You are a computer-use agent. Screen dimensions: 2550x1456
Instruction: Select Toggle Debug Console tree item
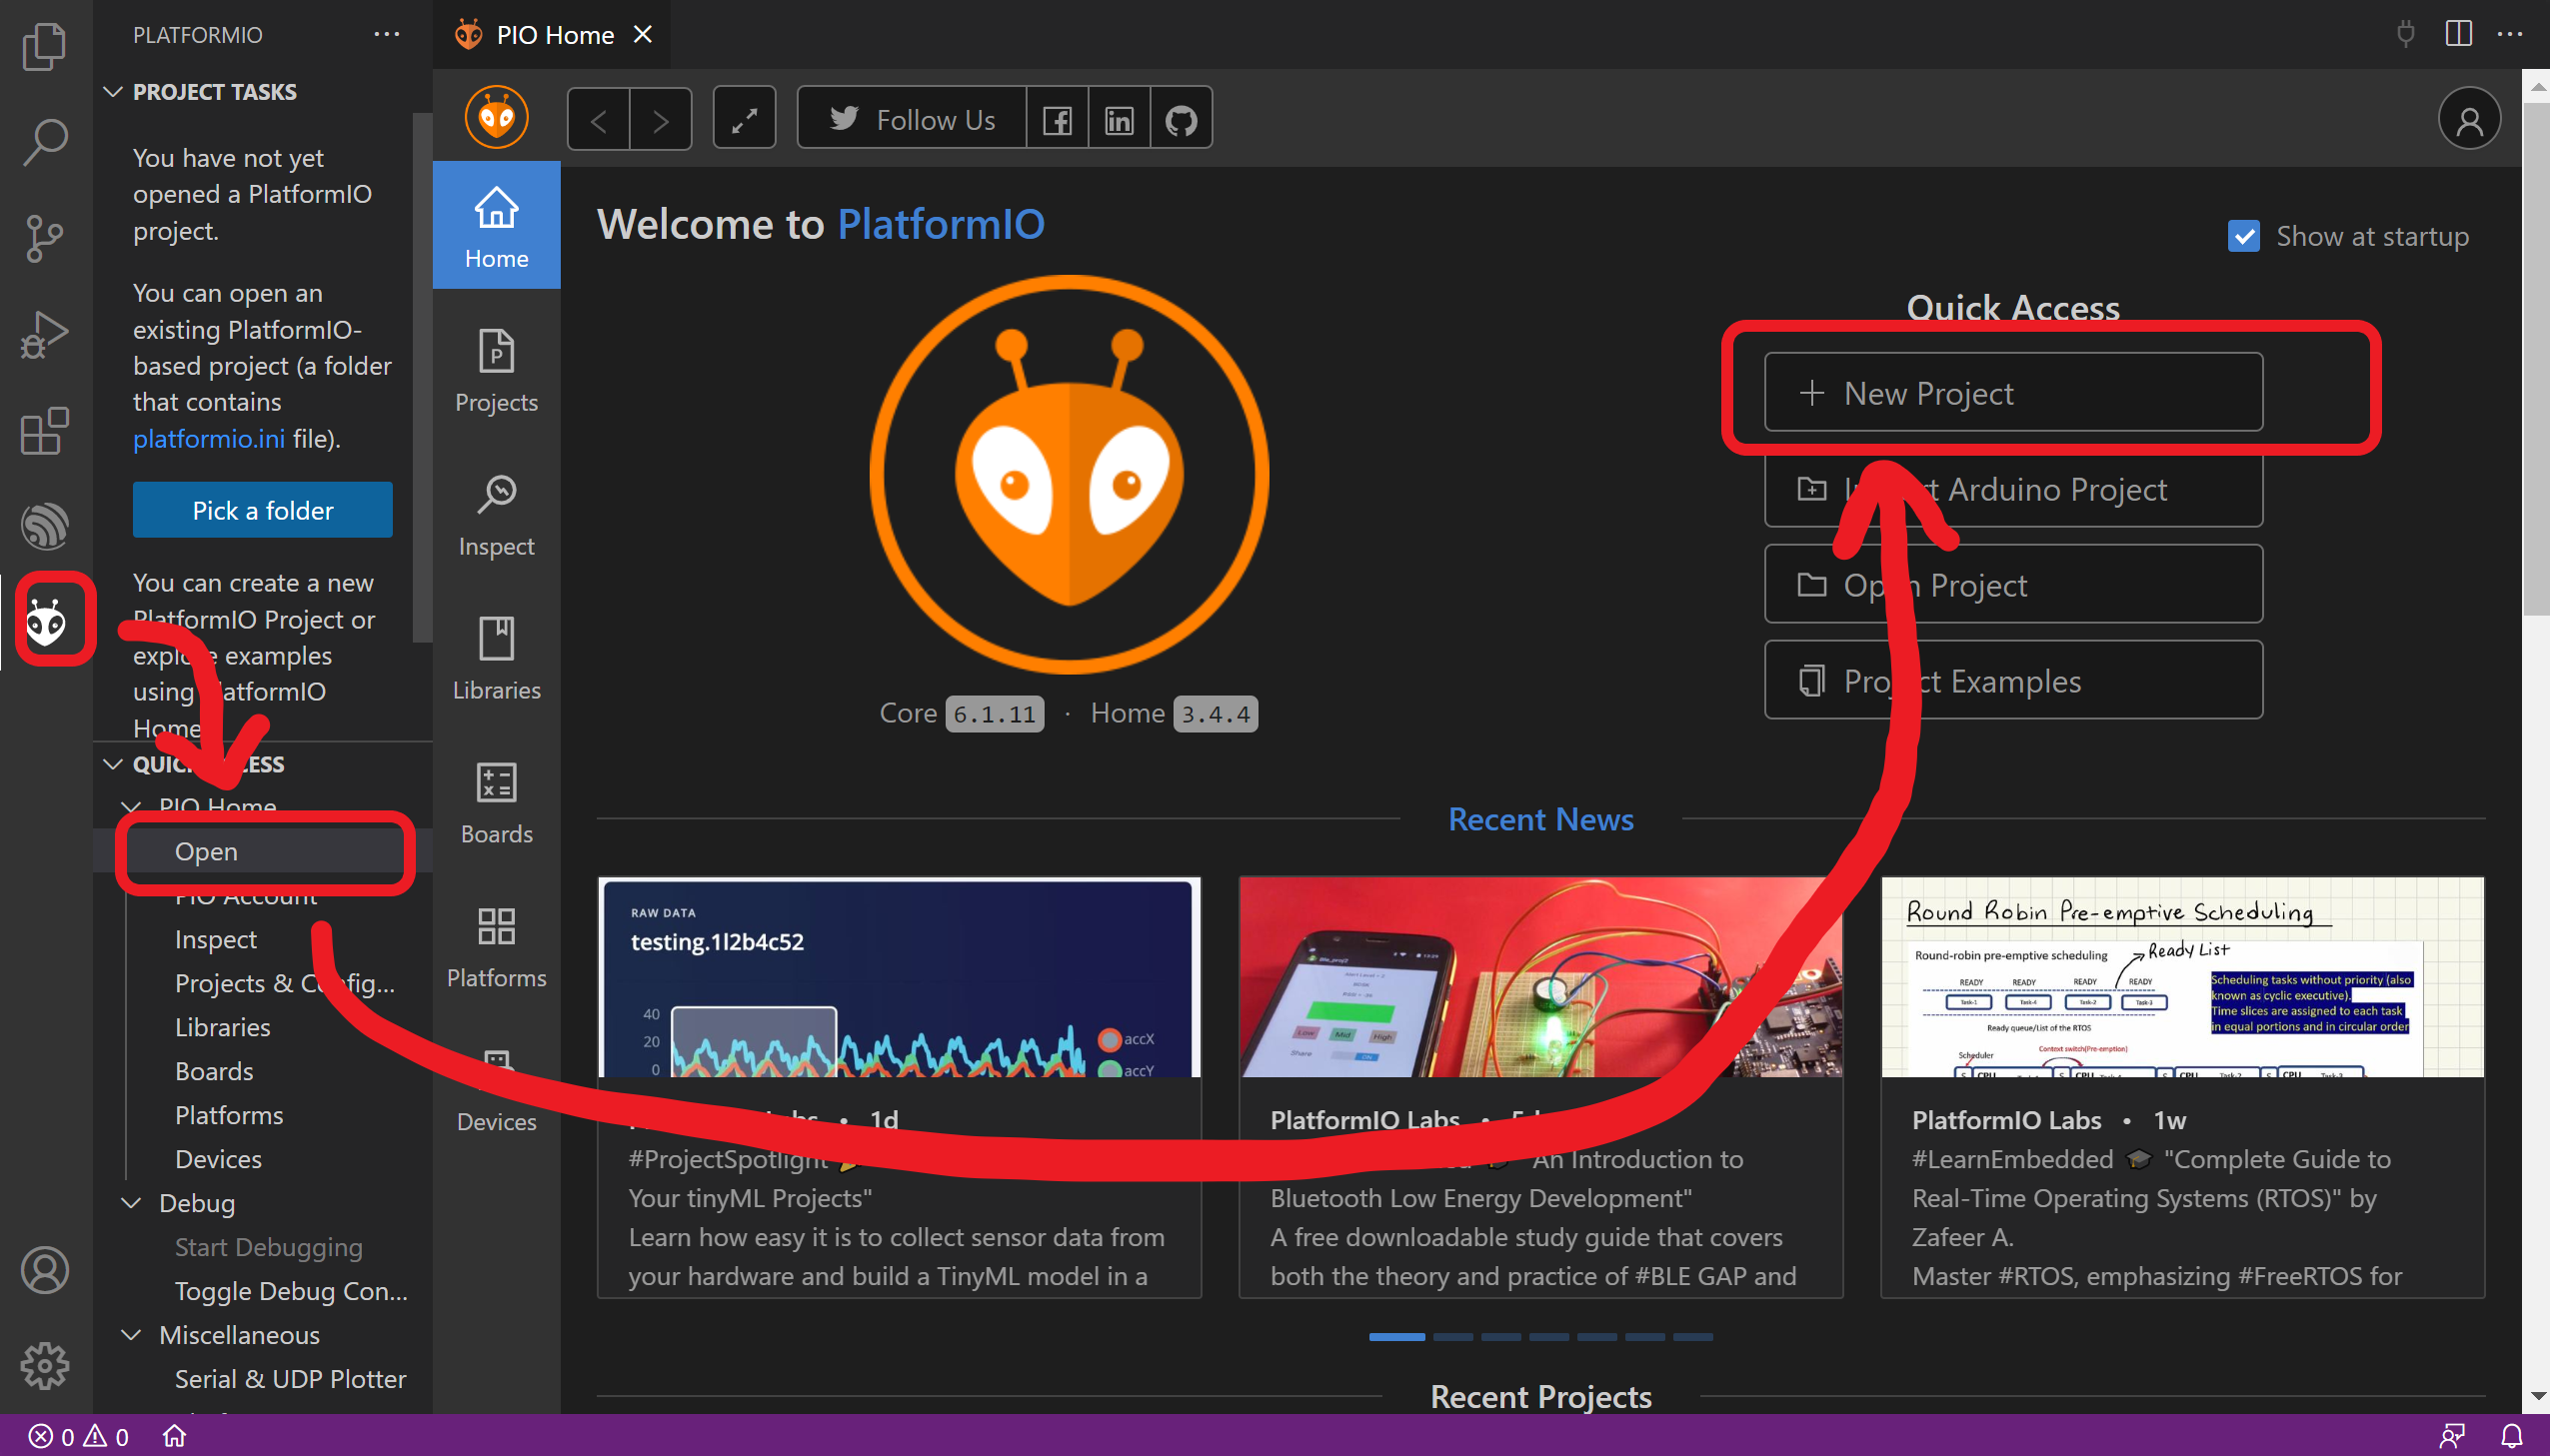(263, 1290)
